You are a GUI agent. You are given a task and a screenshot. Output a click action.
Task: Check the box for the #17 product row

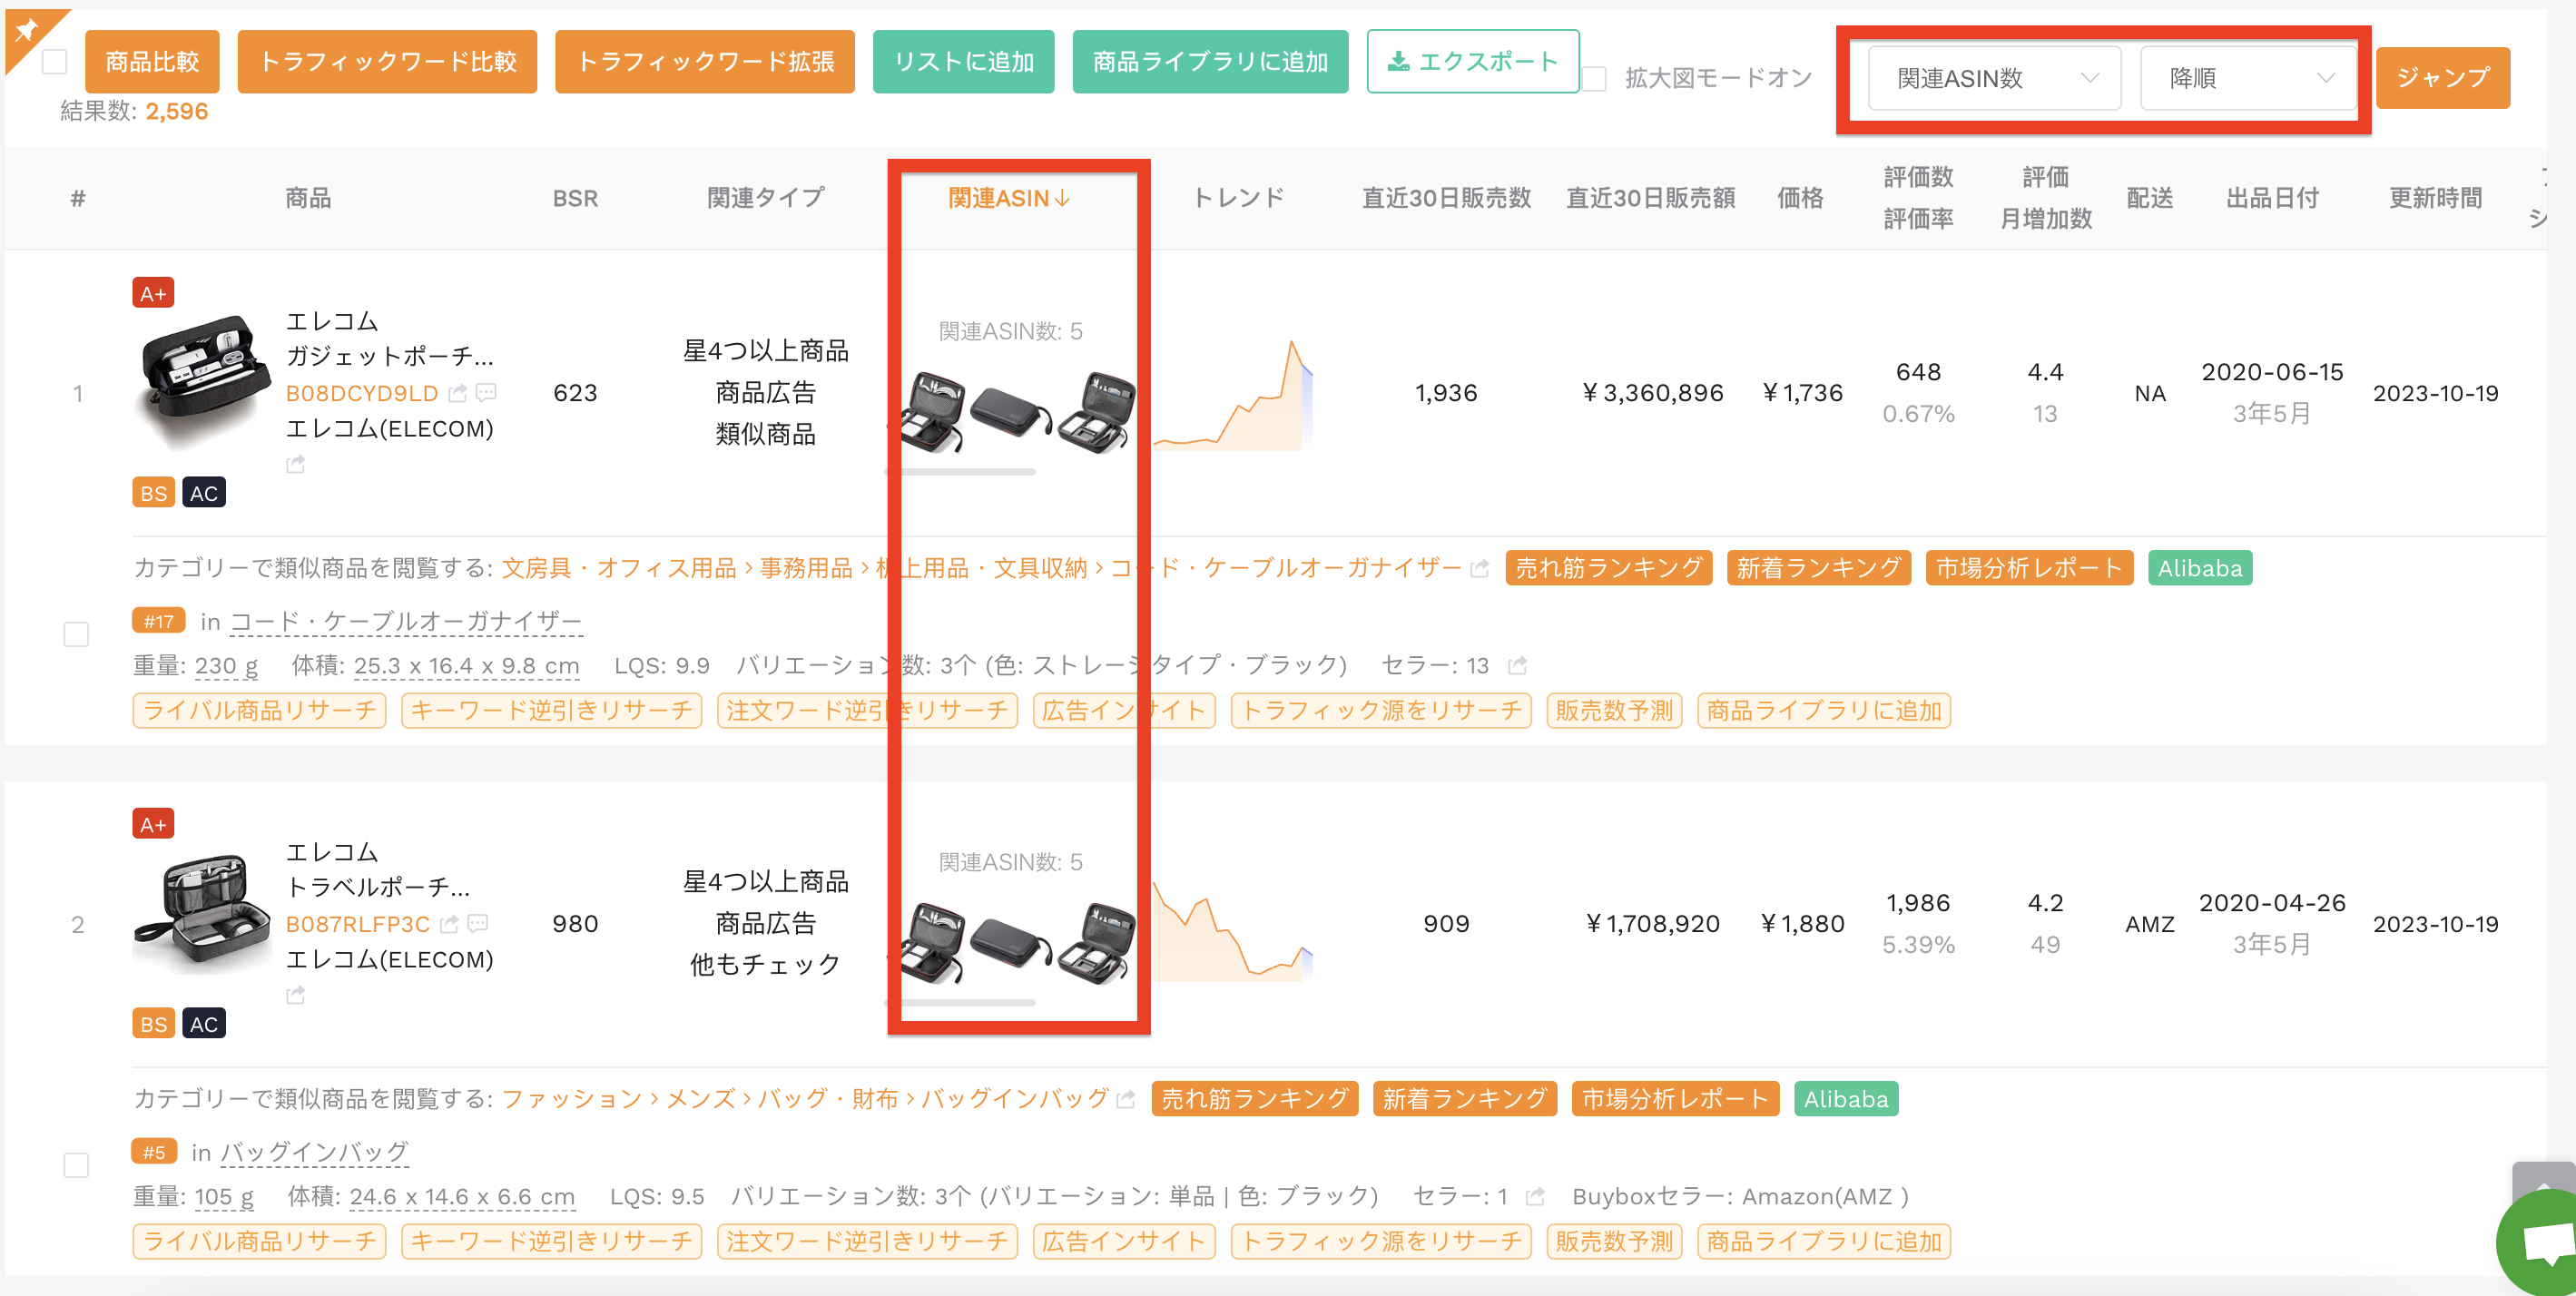tap(76, 634)
